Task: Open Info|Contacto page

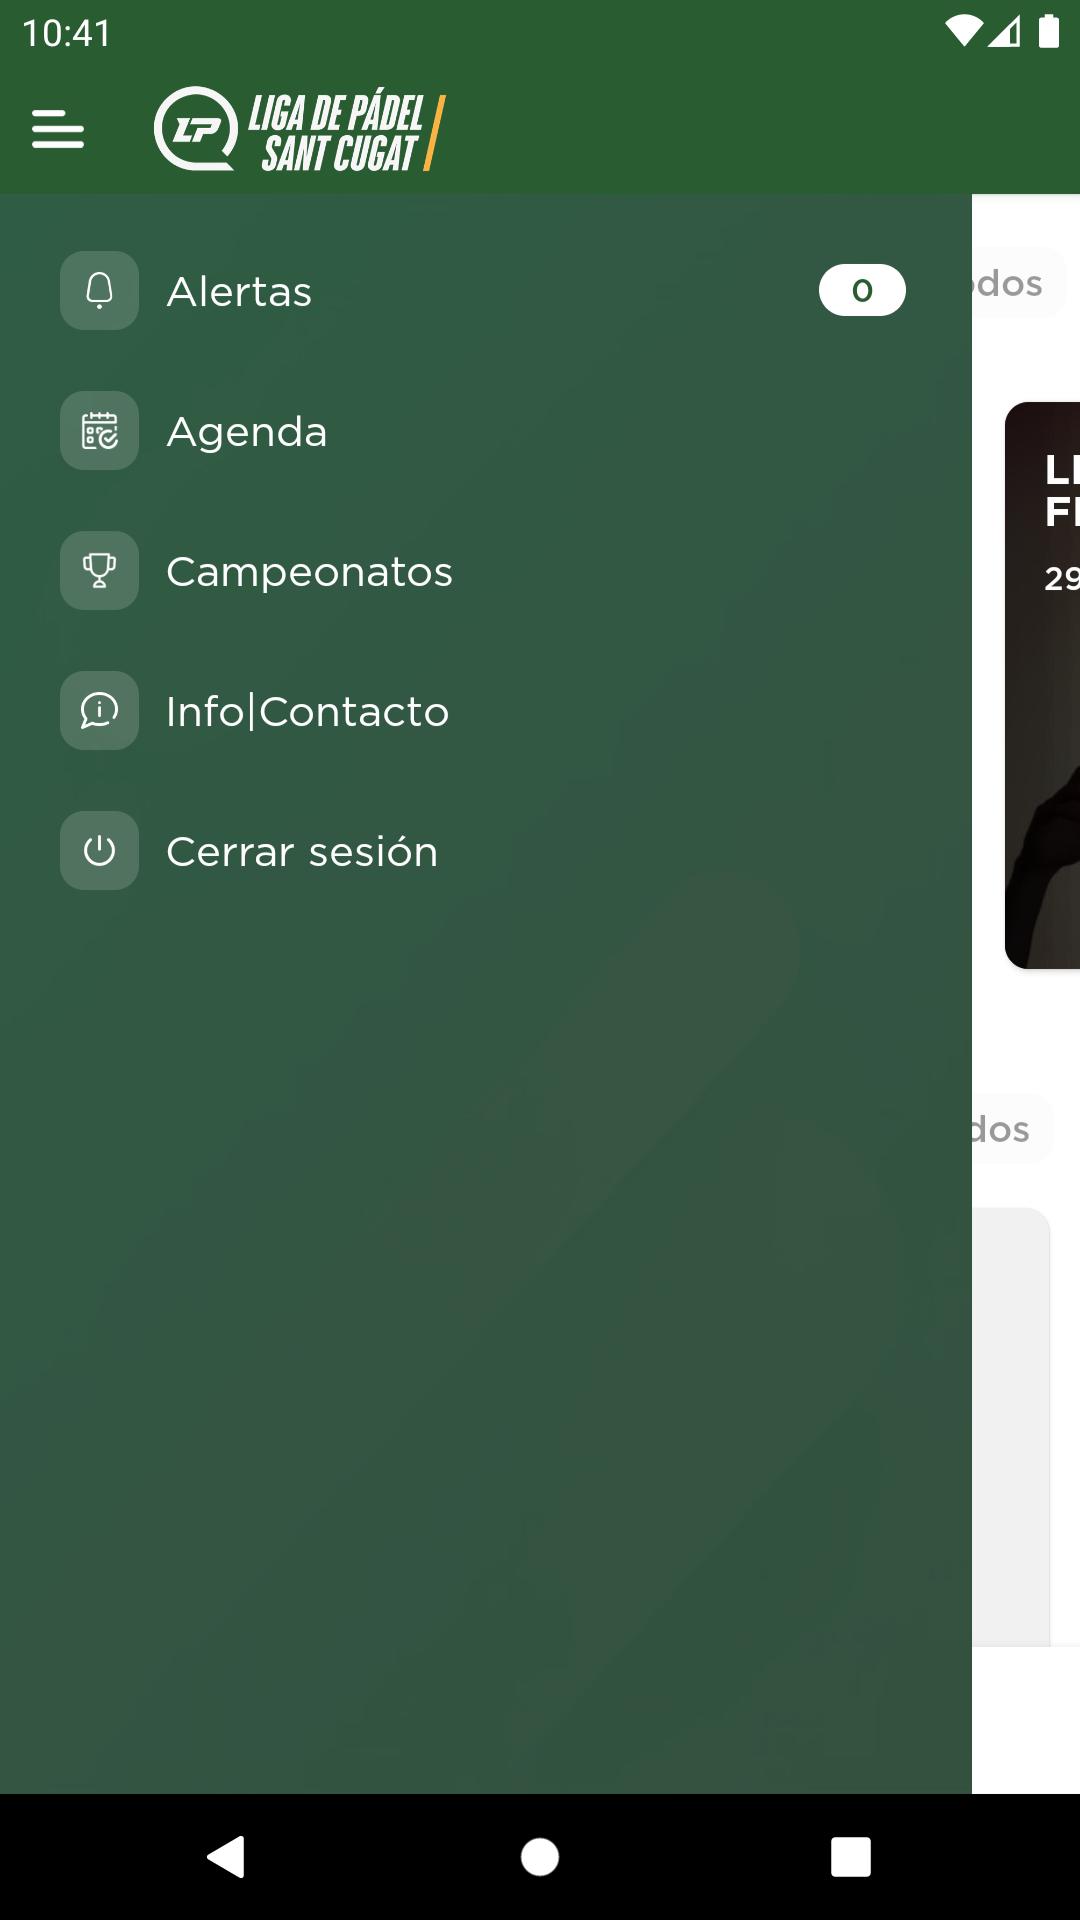Action: pos(485,711)
